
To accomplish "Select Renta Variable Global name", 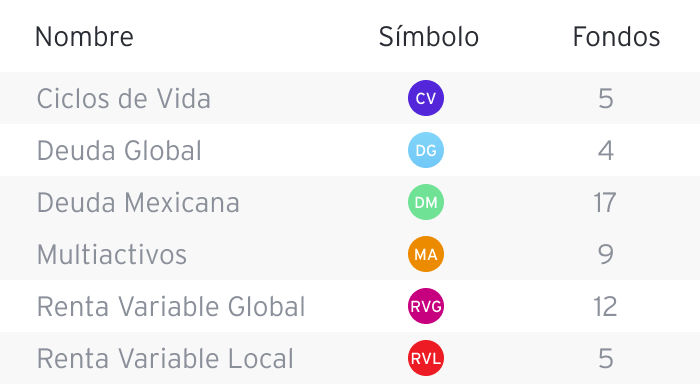I will (171, 307).
